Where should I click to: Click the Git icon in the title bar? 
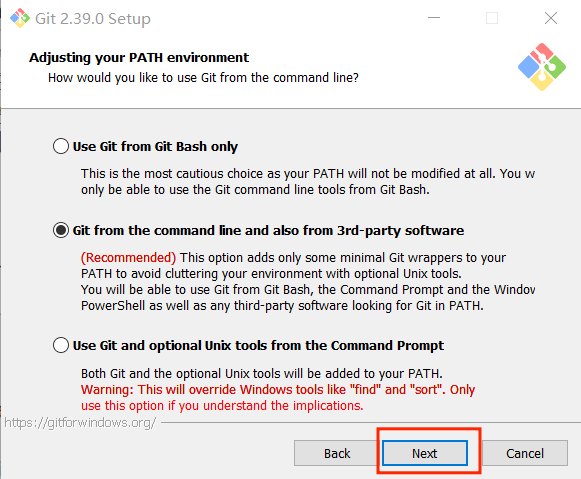point(20,18)
